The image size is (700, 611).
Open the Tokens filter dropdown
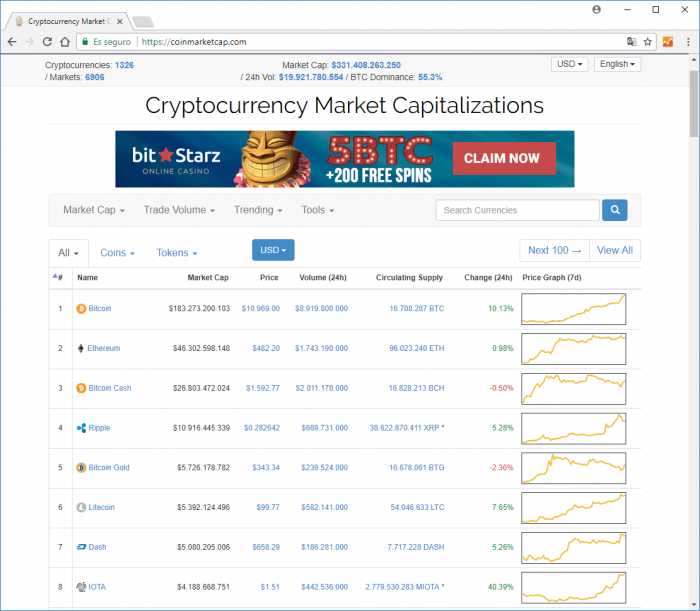pos(177,253)
